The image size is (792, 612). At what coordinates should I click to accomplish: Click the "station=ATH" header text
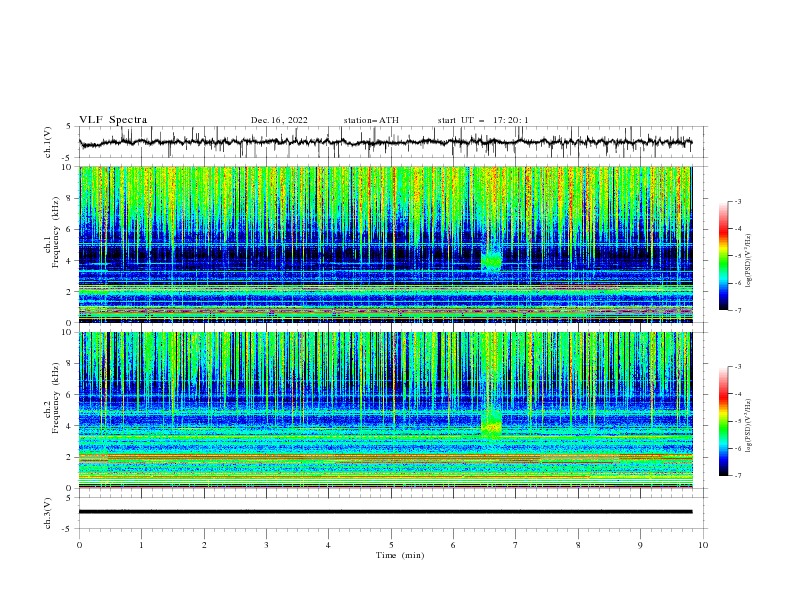pos(371,120)
